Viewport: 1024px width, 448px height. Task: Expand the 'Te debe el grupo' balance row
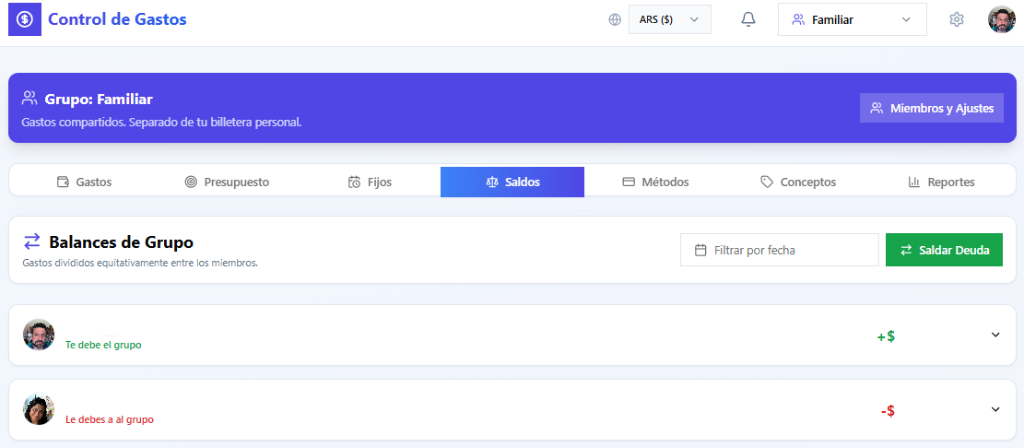995,335
